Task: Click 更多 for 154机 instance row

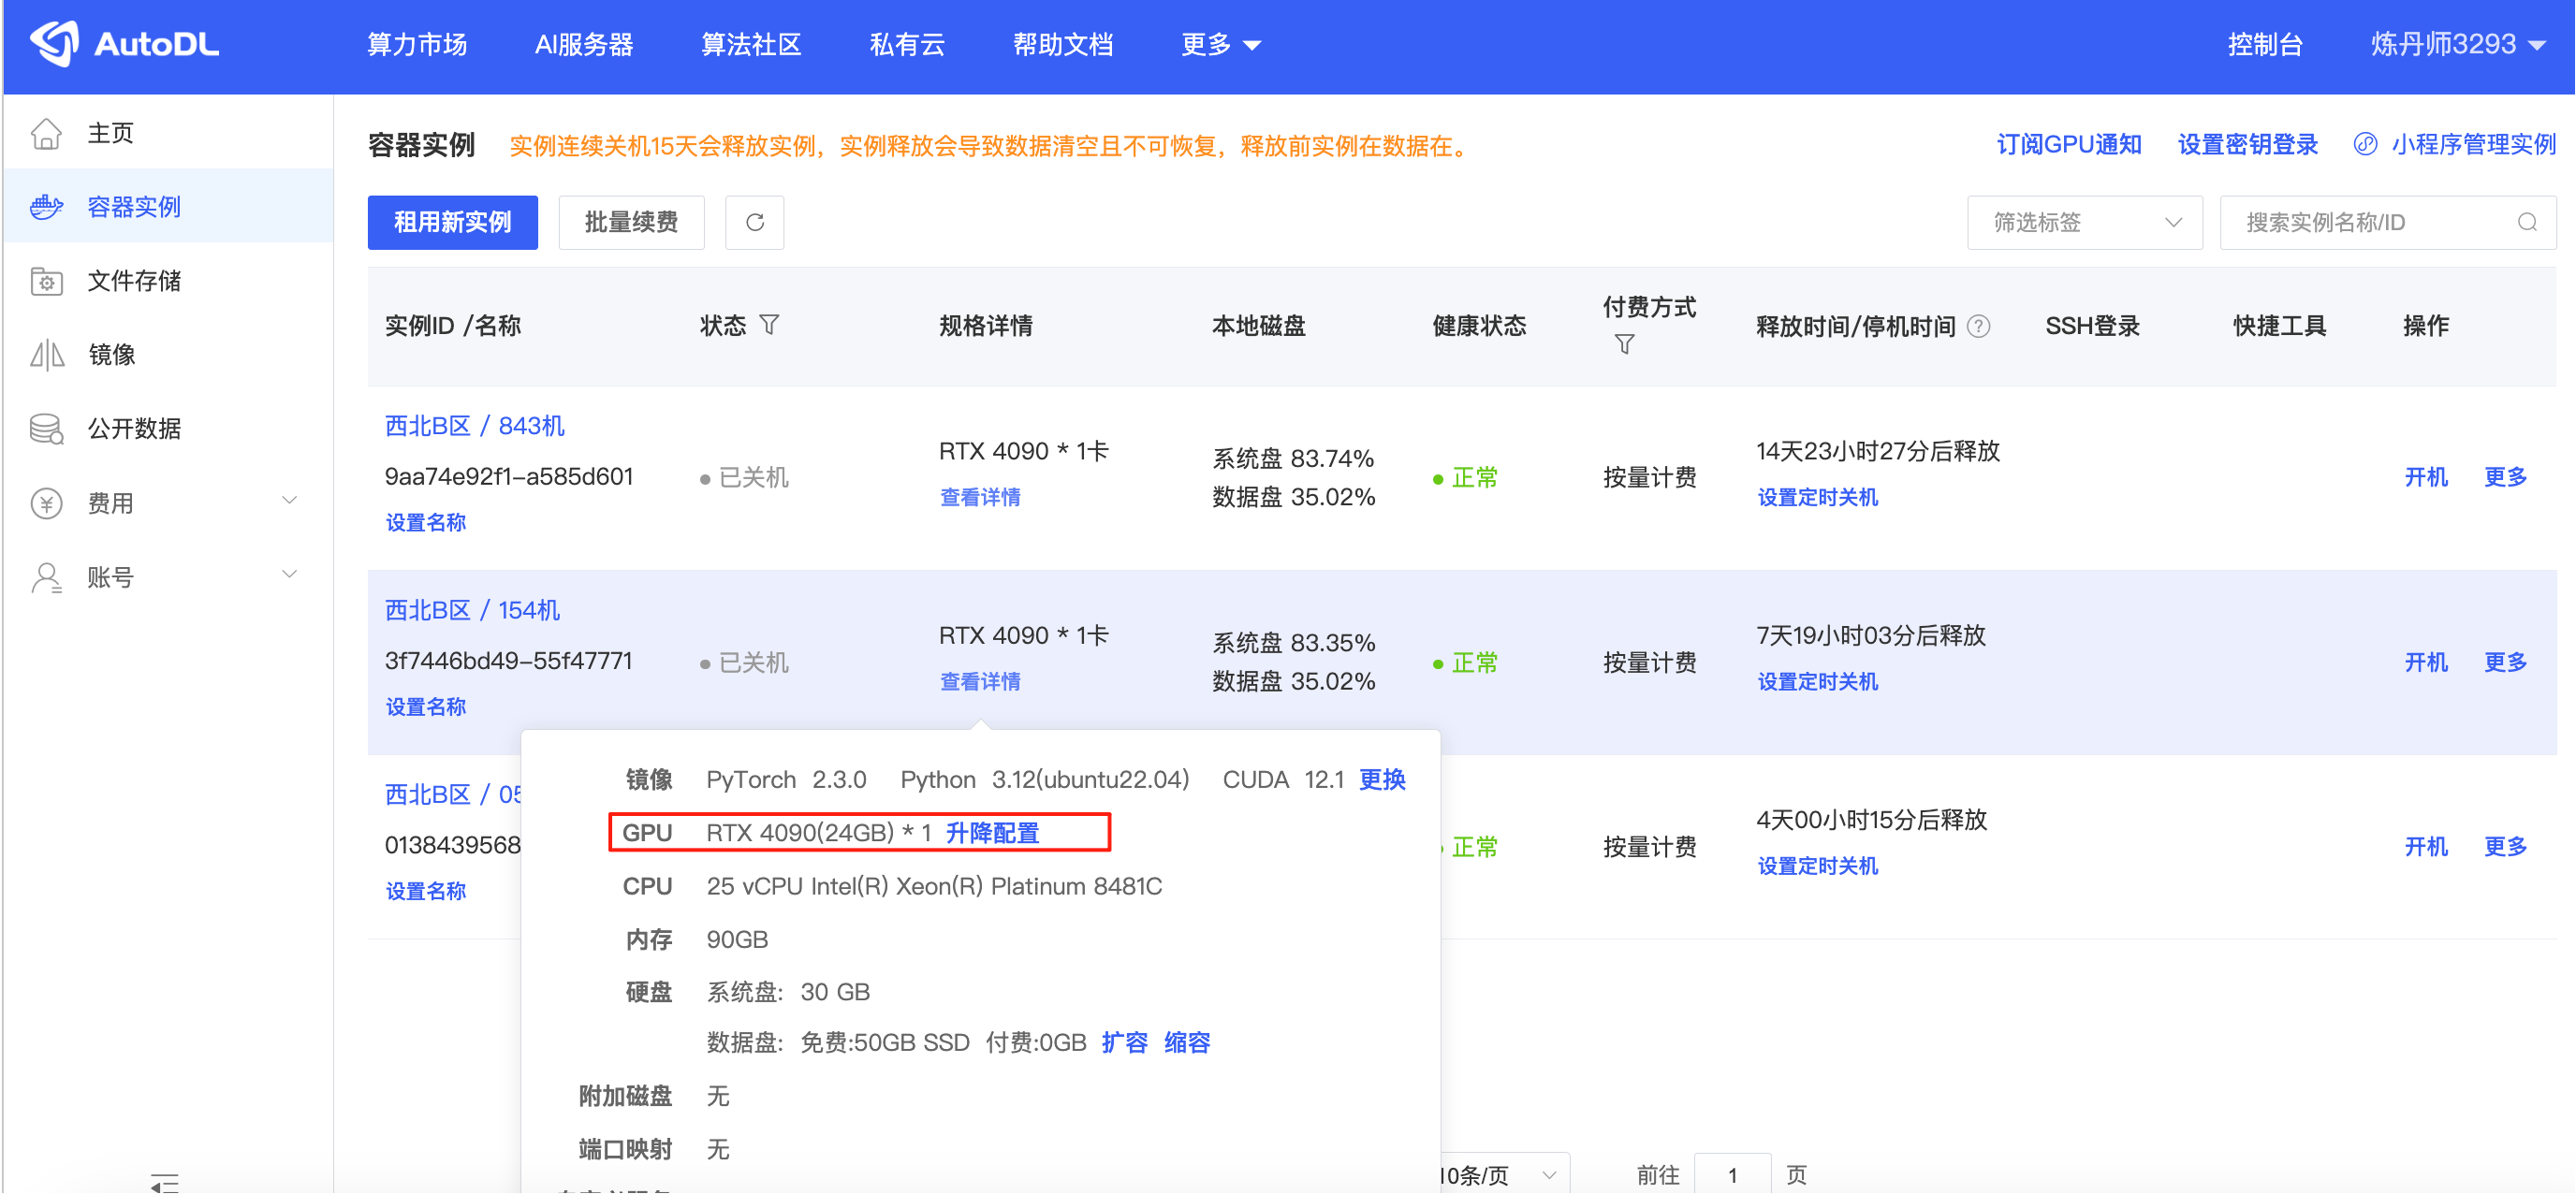Action: [x=2506, y=662]
